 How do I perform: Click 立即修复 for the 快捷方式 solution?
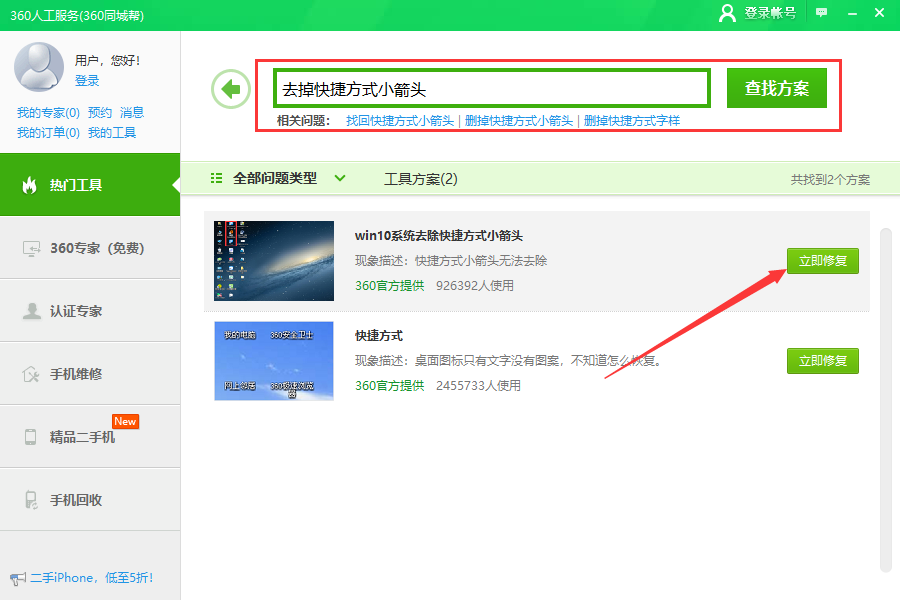(x=822, y=360)
